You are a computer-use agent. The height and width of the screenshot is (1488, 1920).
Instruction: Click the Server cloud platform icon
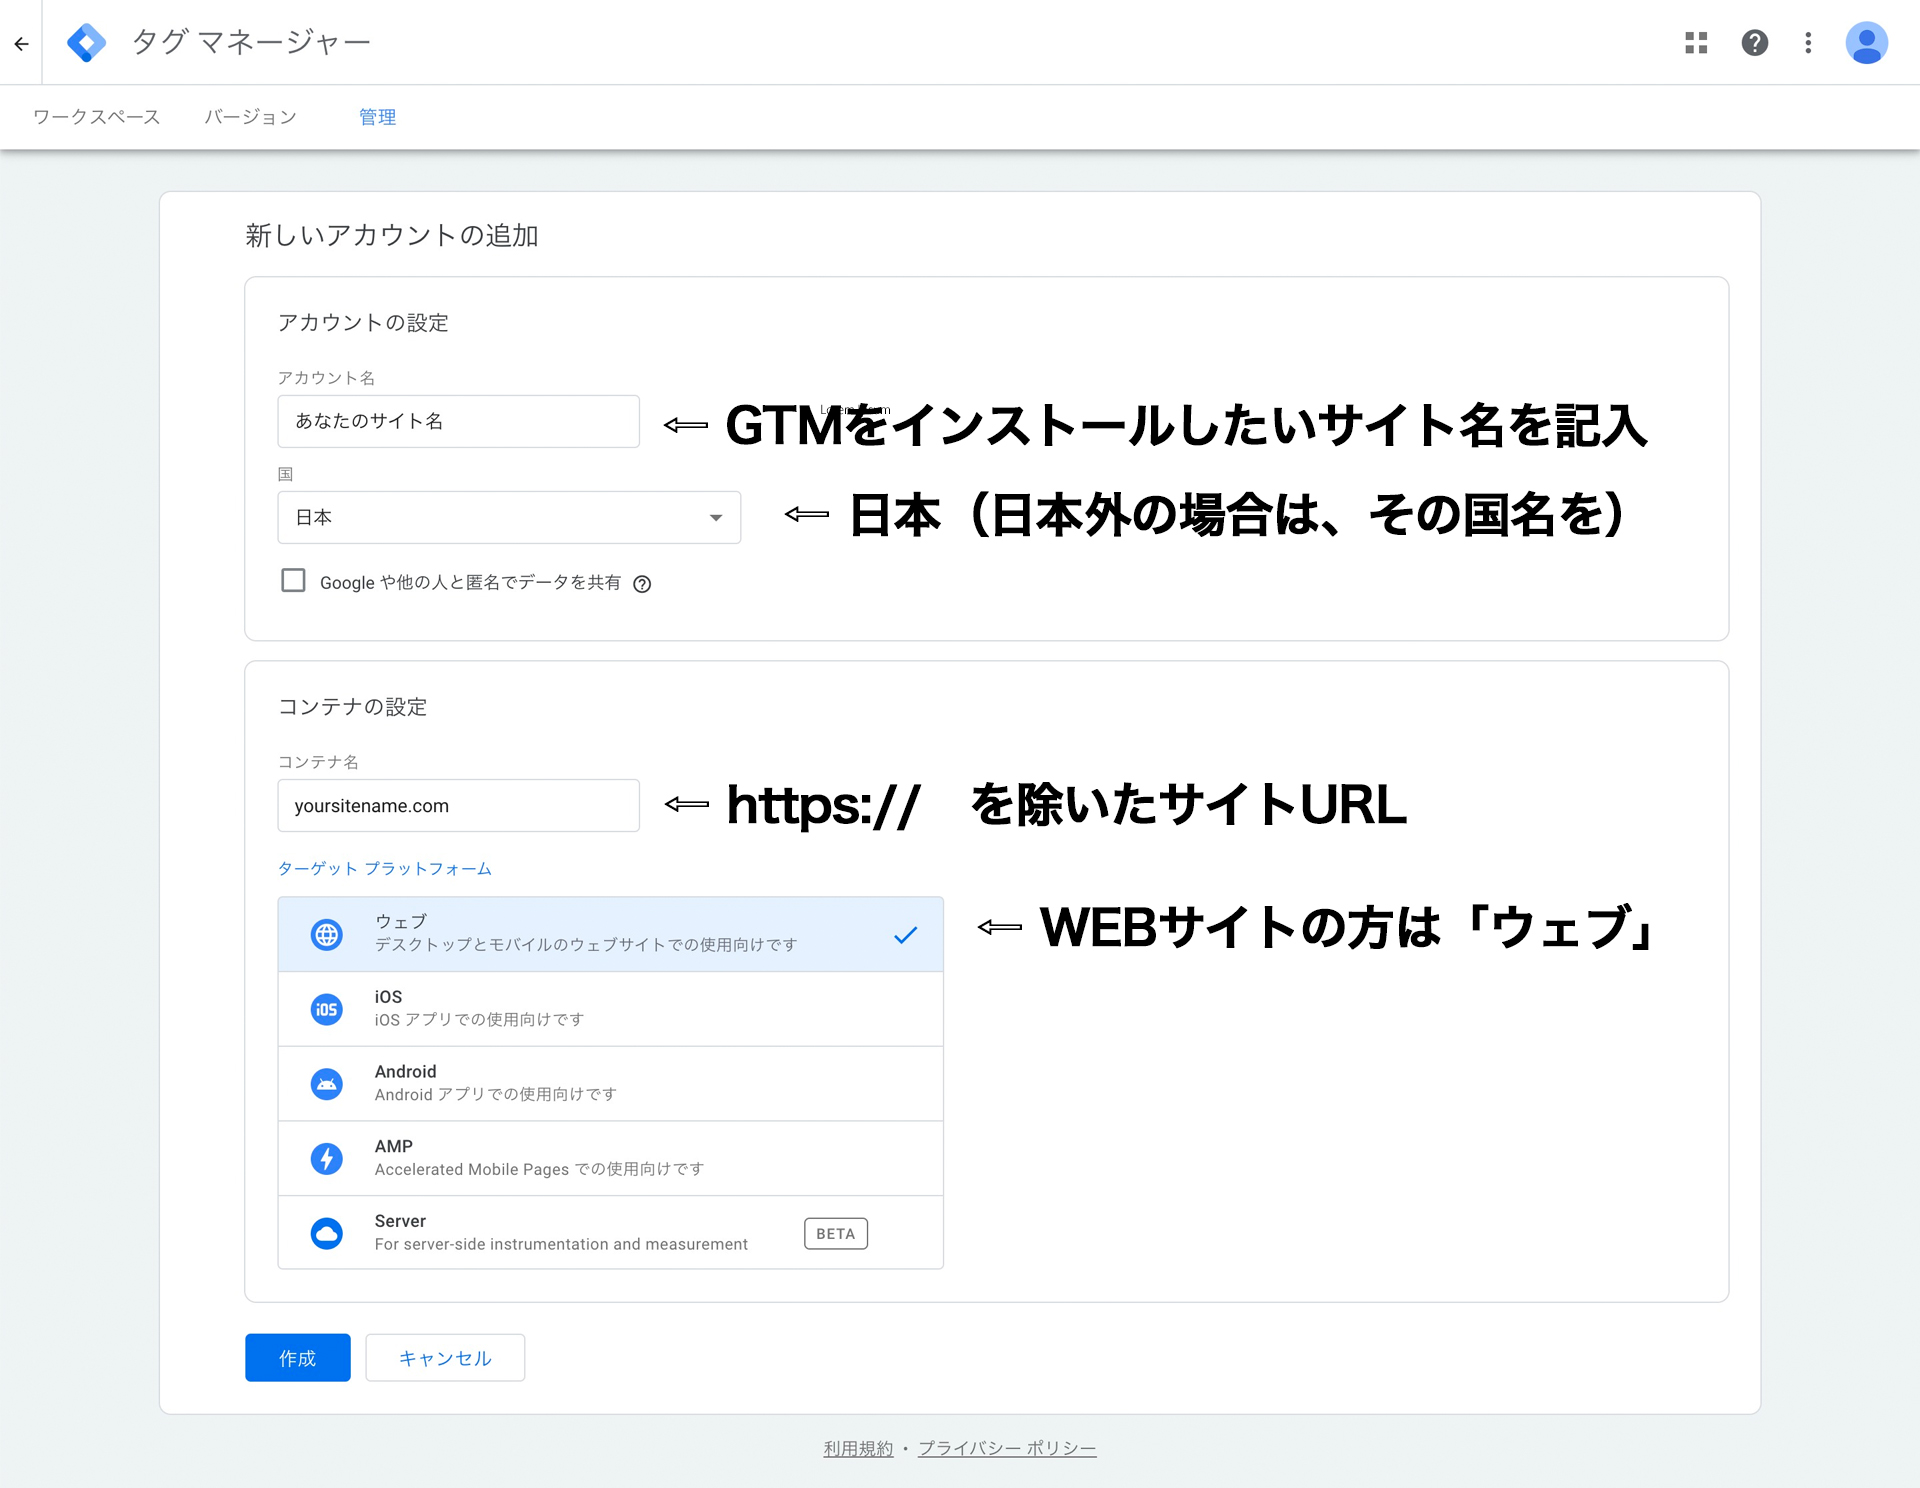coord(327,1234)
